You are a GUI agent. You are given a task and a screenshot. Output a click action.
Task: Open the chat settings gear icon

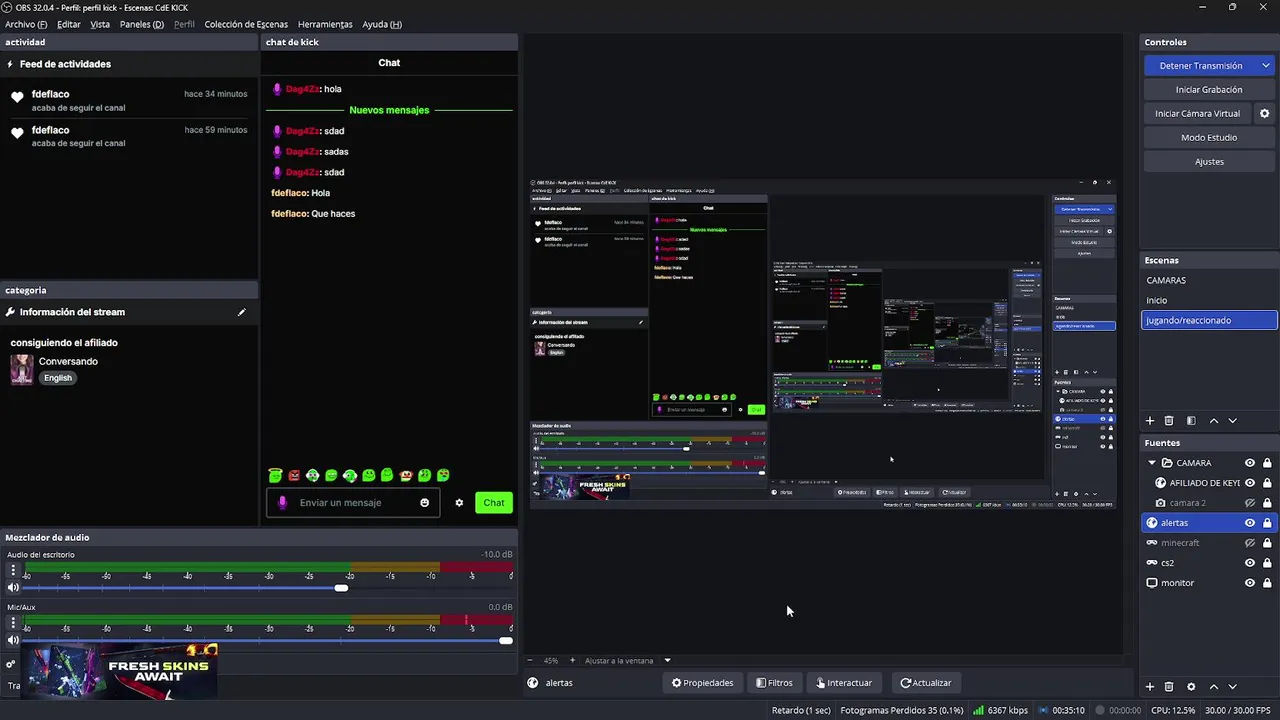coord(459,503)
